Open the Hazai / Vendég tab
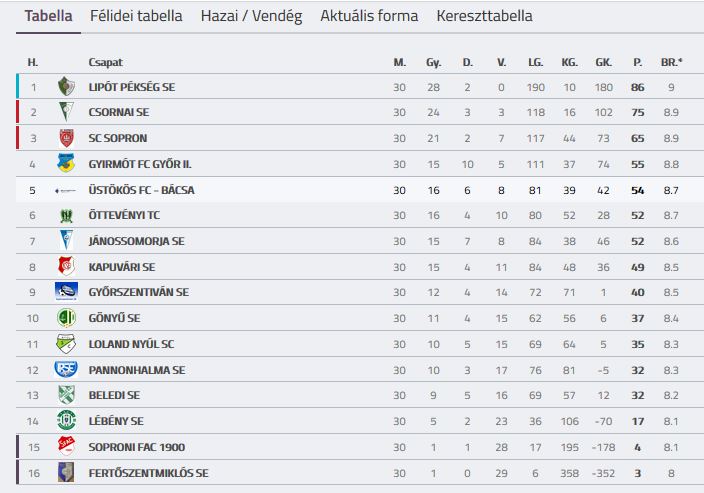The height and width of the screenshot is (493, 704). 251,16
